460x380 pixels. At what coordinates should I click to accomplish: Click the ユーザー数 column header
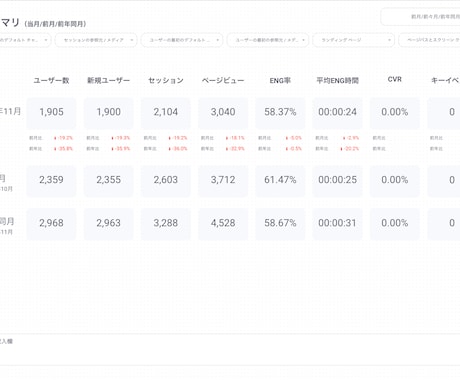tap(51, 80)
